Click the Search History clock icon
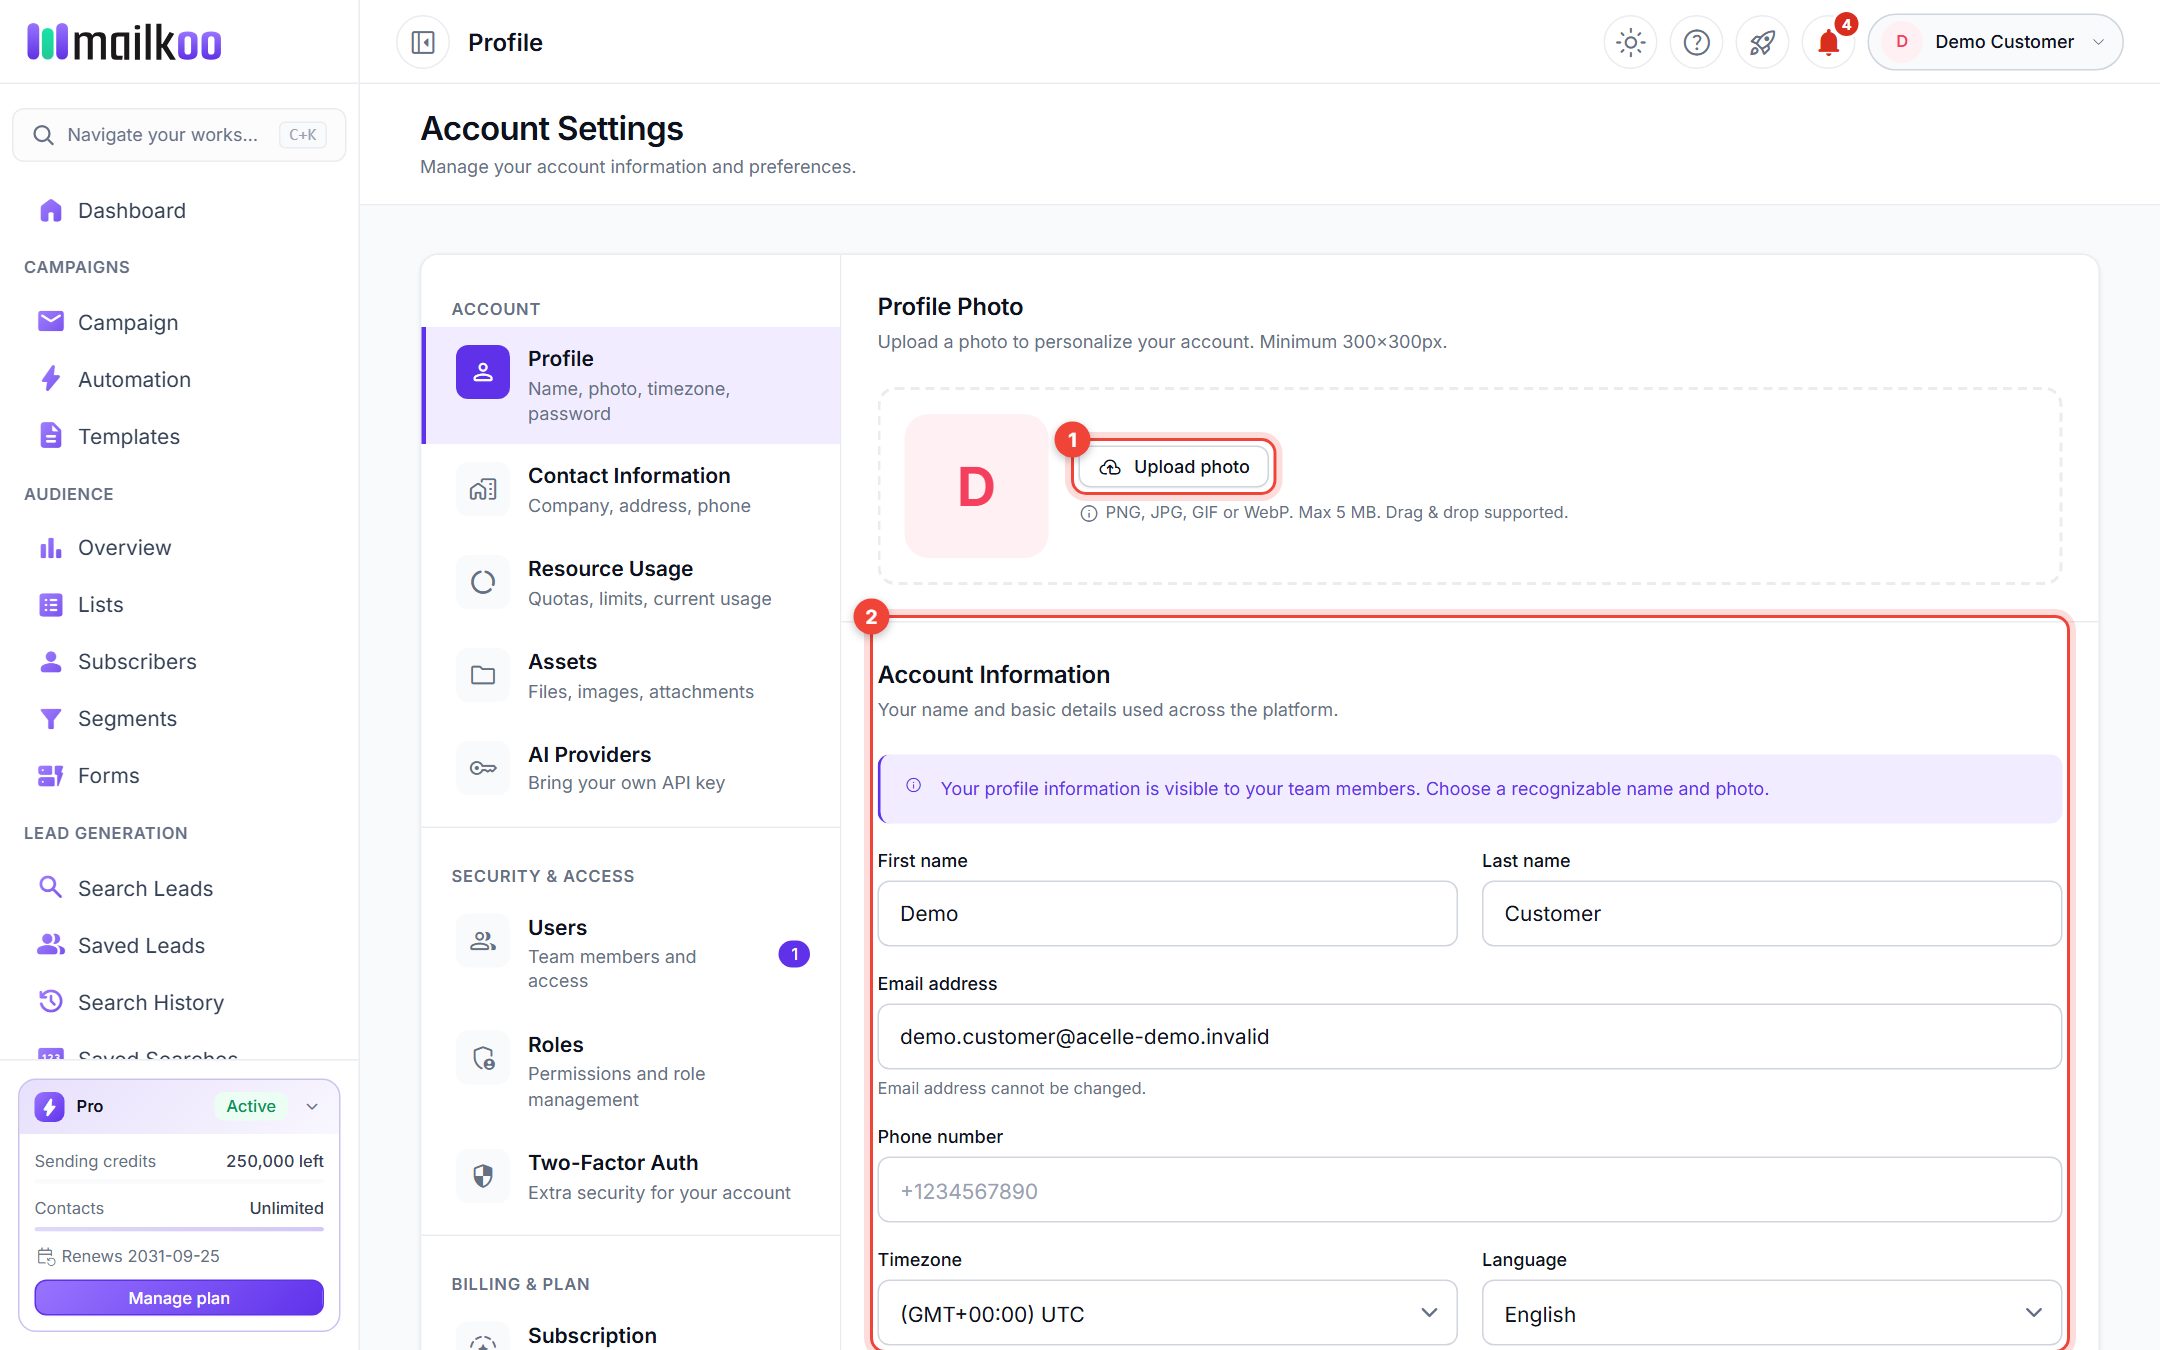 pyautogui.click(x=50, y=1001)
